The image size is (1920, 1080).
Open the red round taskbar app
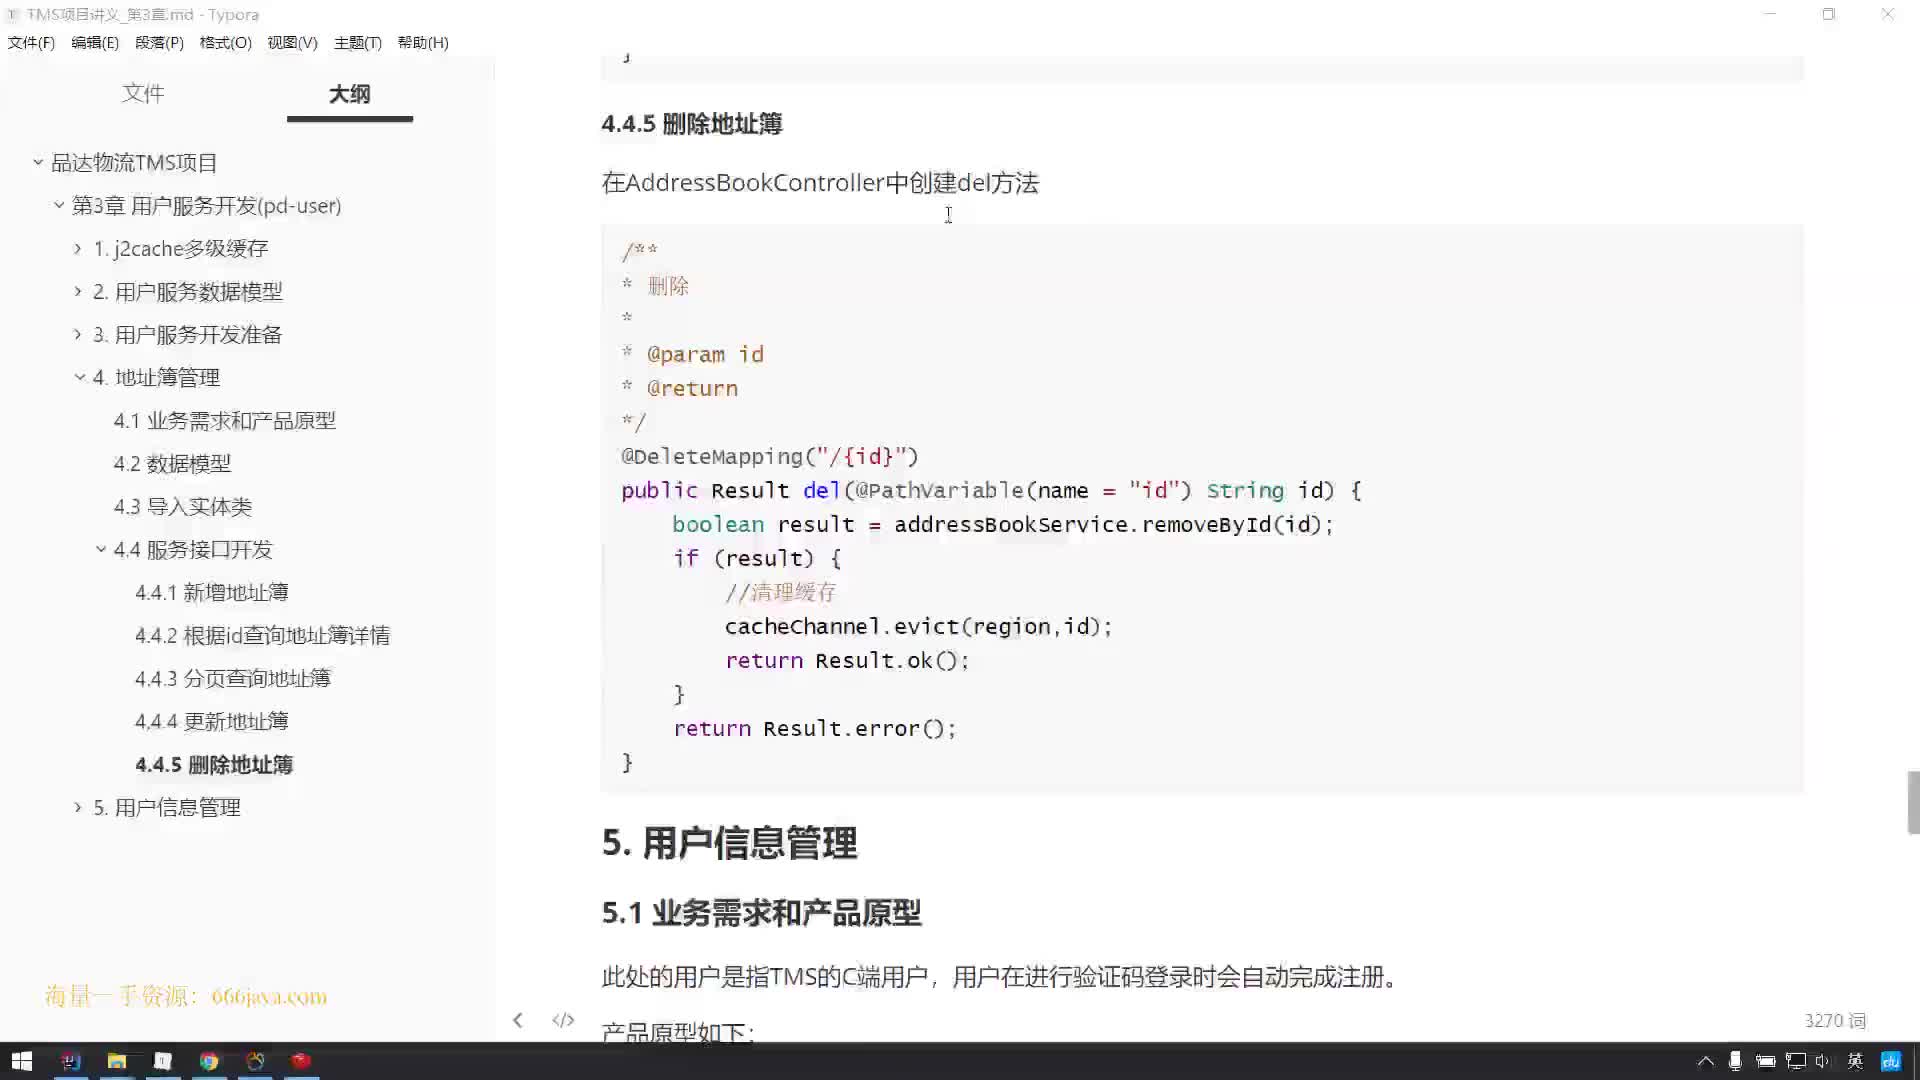click(x=301, y=1061)
